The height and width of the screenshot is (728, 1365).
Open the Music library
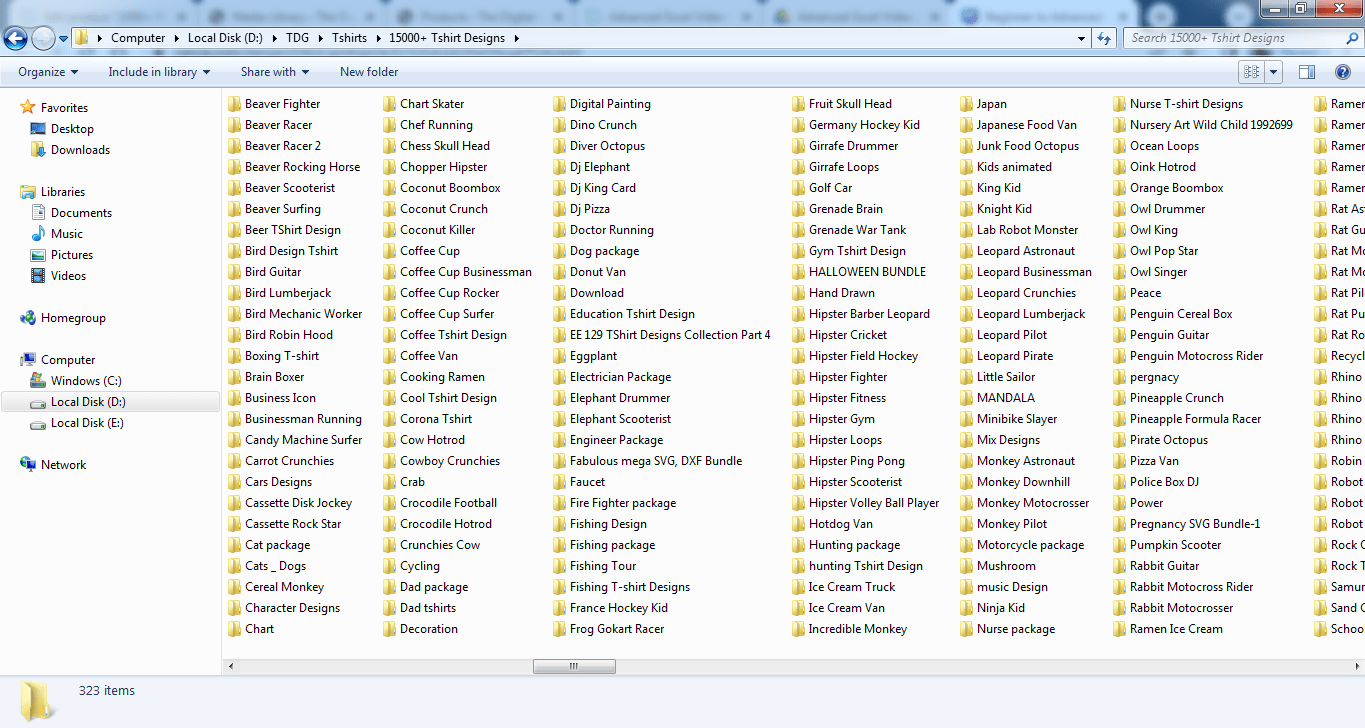67,234
